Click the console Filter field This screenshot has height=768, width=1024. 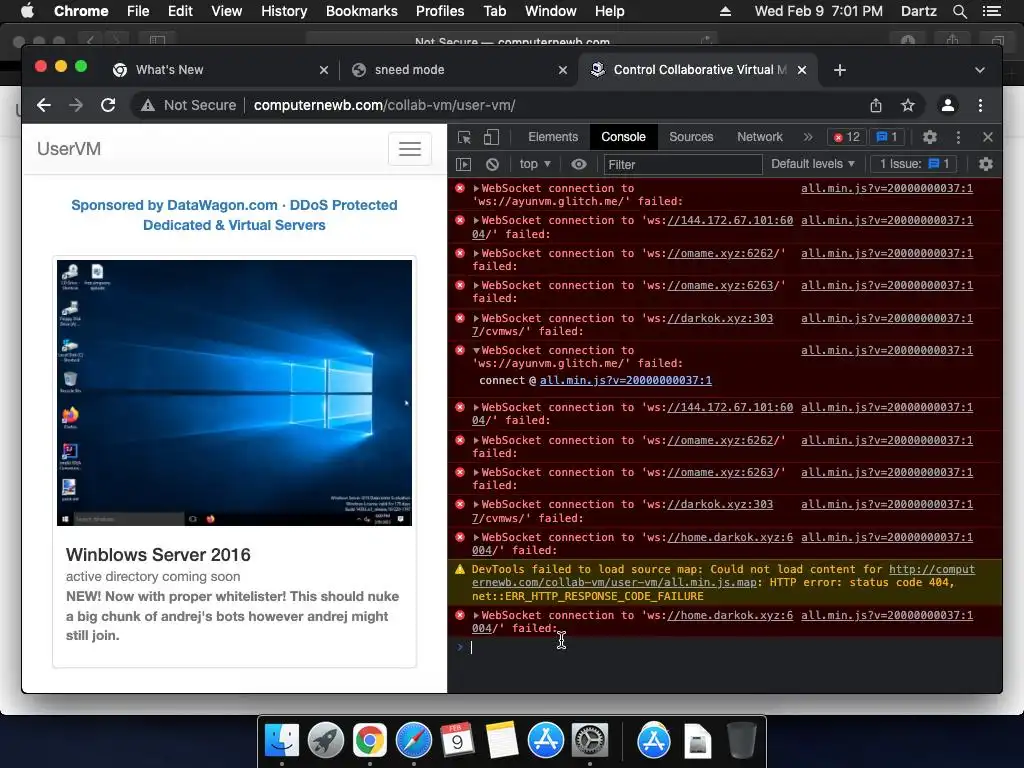(x=682, y=165)
